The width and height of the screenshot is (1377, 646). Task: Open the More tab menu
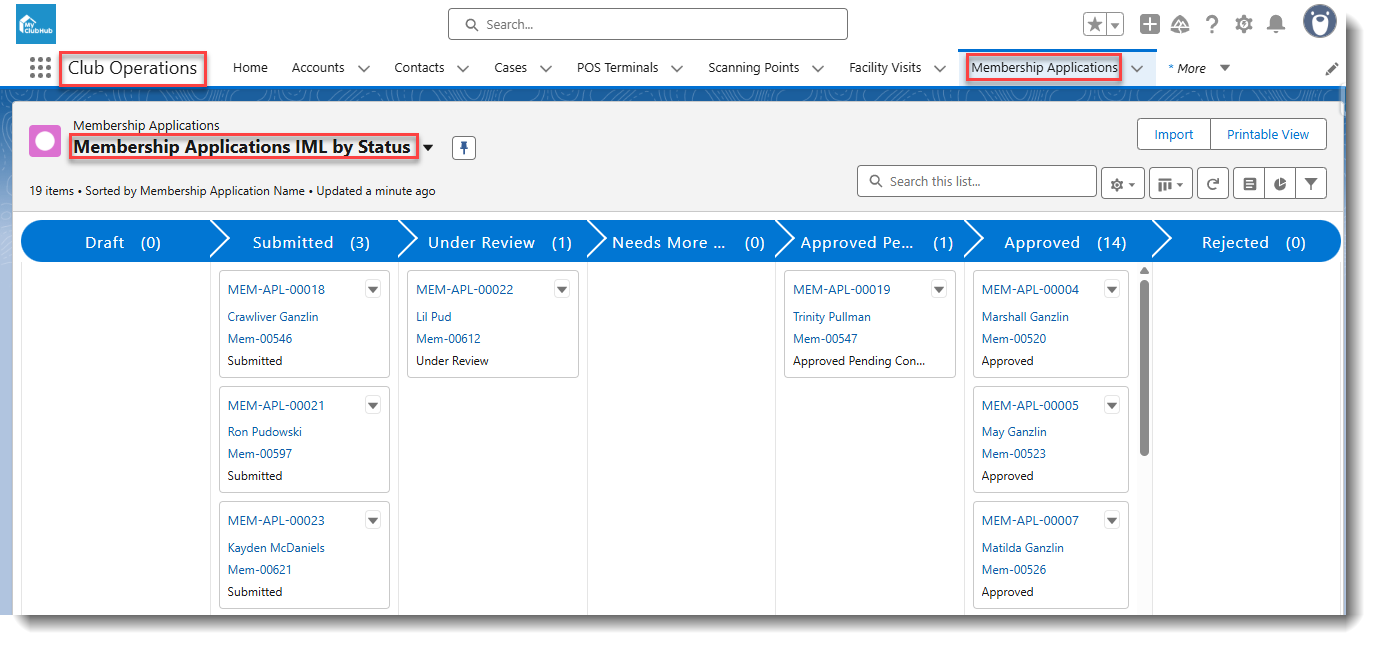pyautogui.click(x=1196, y=68)
